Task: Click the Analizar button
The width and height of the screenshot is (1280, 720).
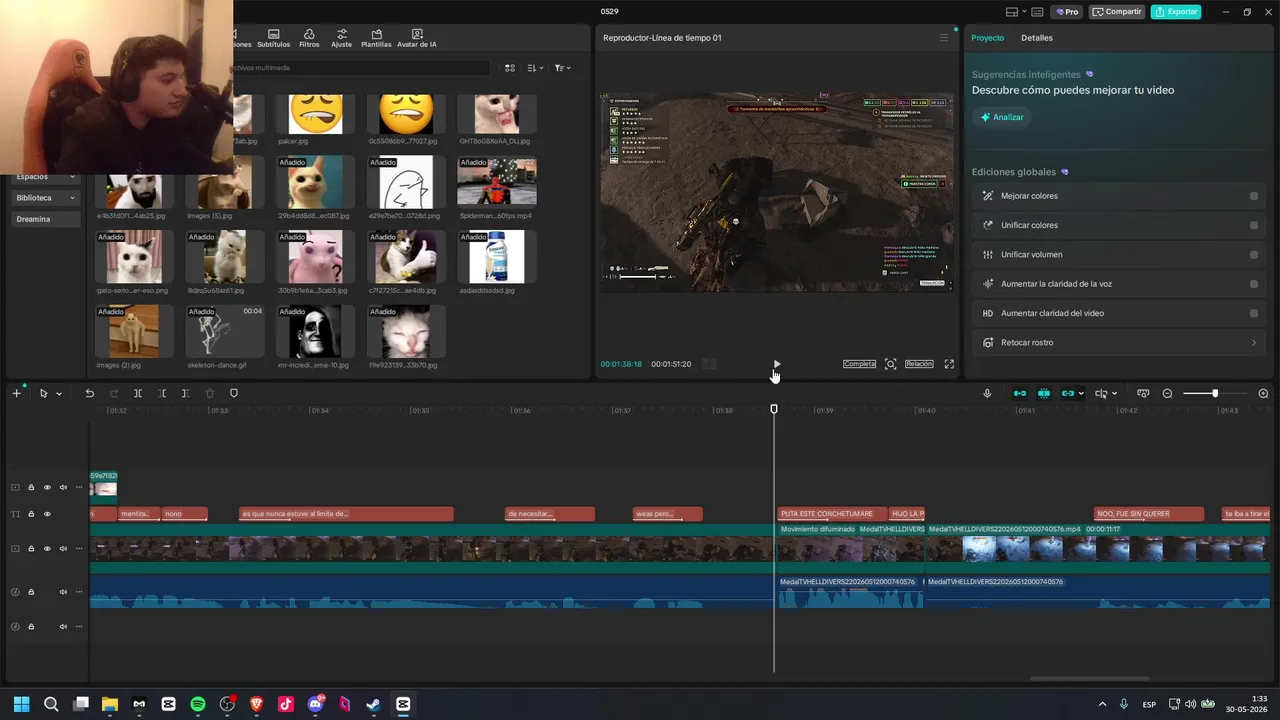Action: coord(1002,117)
